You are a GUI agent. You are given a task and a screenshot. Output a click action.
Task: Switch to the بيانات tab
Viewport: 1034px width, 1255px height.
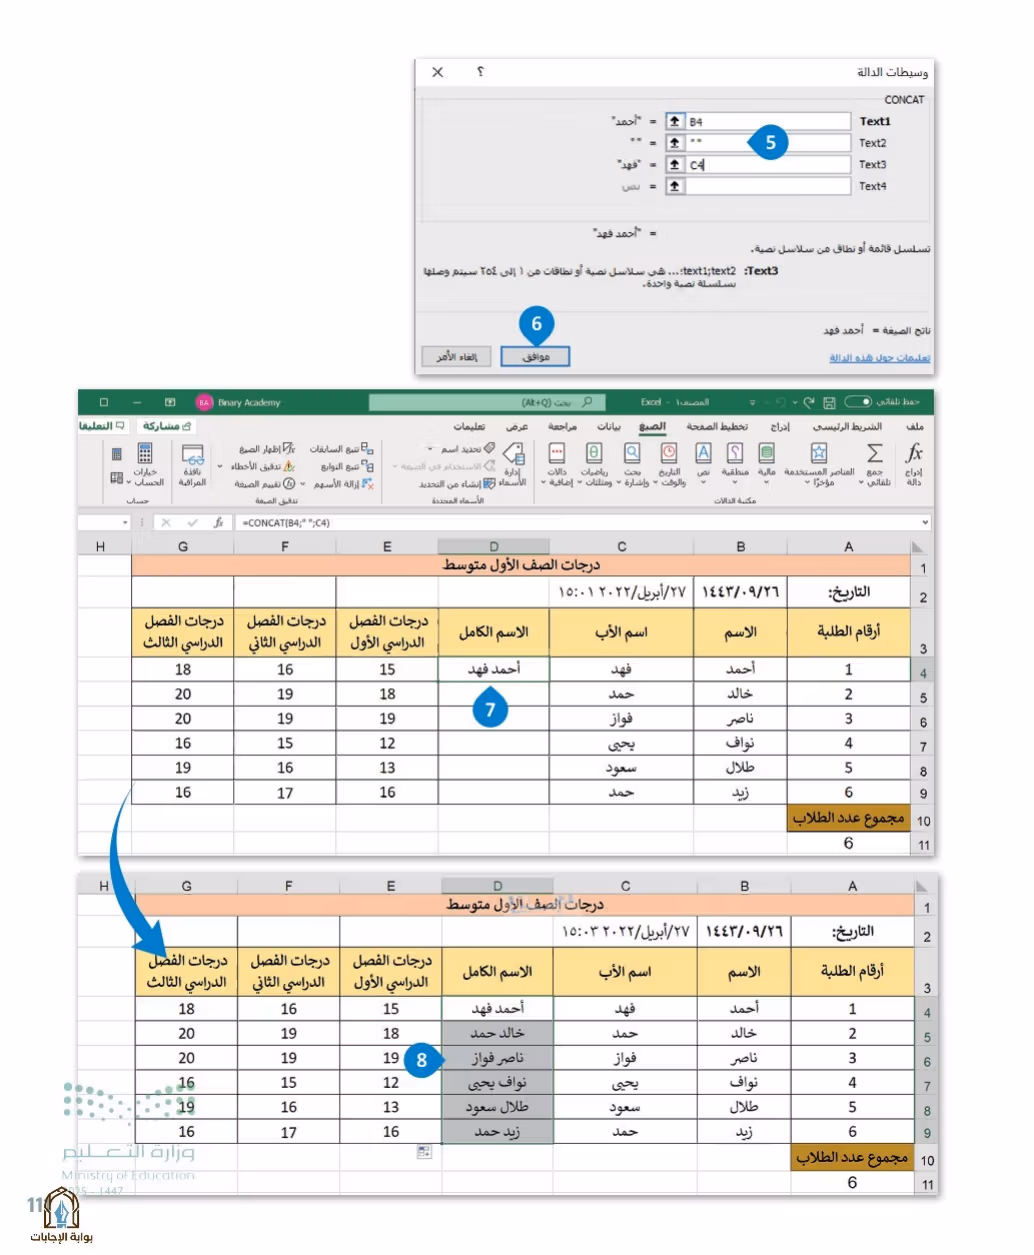[x=608, y=426]
